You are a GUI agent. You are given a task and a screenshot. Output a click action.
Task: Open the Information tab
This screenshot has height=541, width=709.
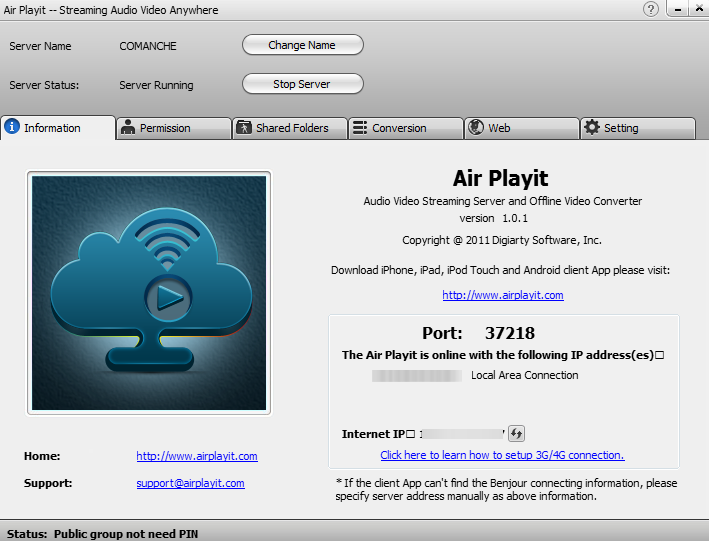(x=58, y=128)
